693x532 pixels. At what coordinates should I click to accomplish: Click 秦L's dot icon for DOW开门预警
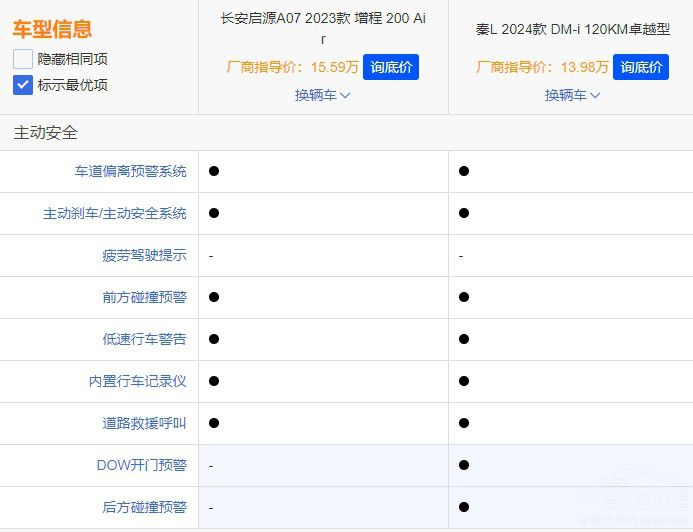(464, 465)
